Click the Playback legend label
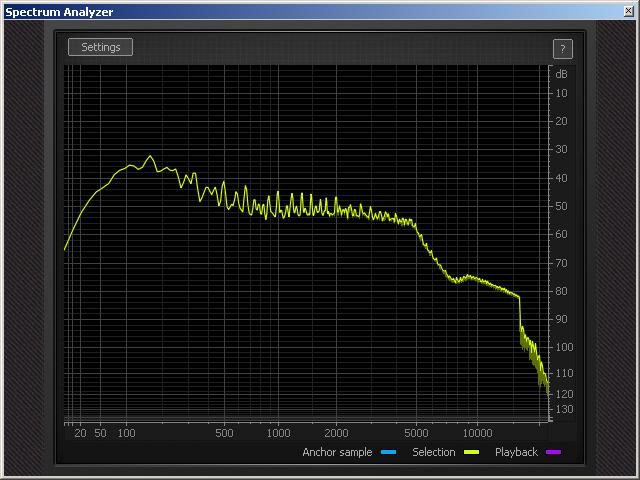 [x=516, y=453]
